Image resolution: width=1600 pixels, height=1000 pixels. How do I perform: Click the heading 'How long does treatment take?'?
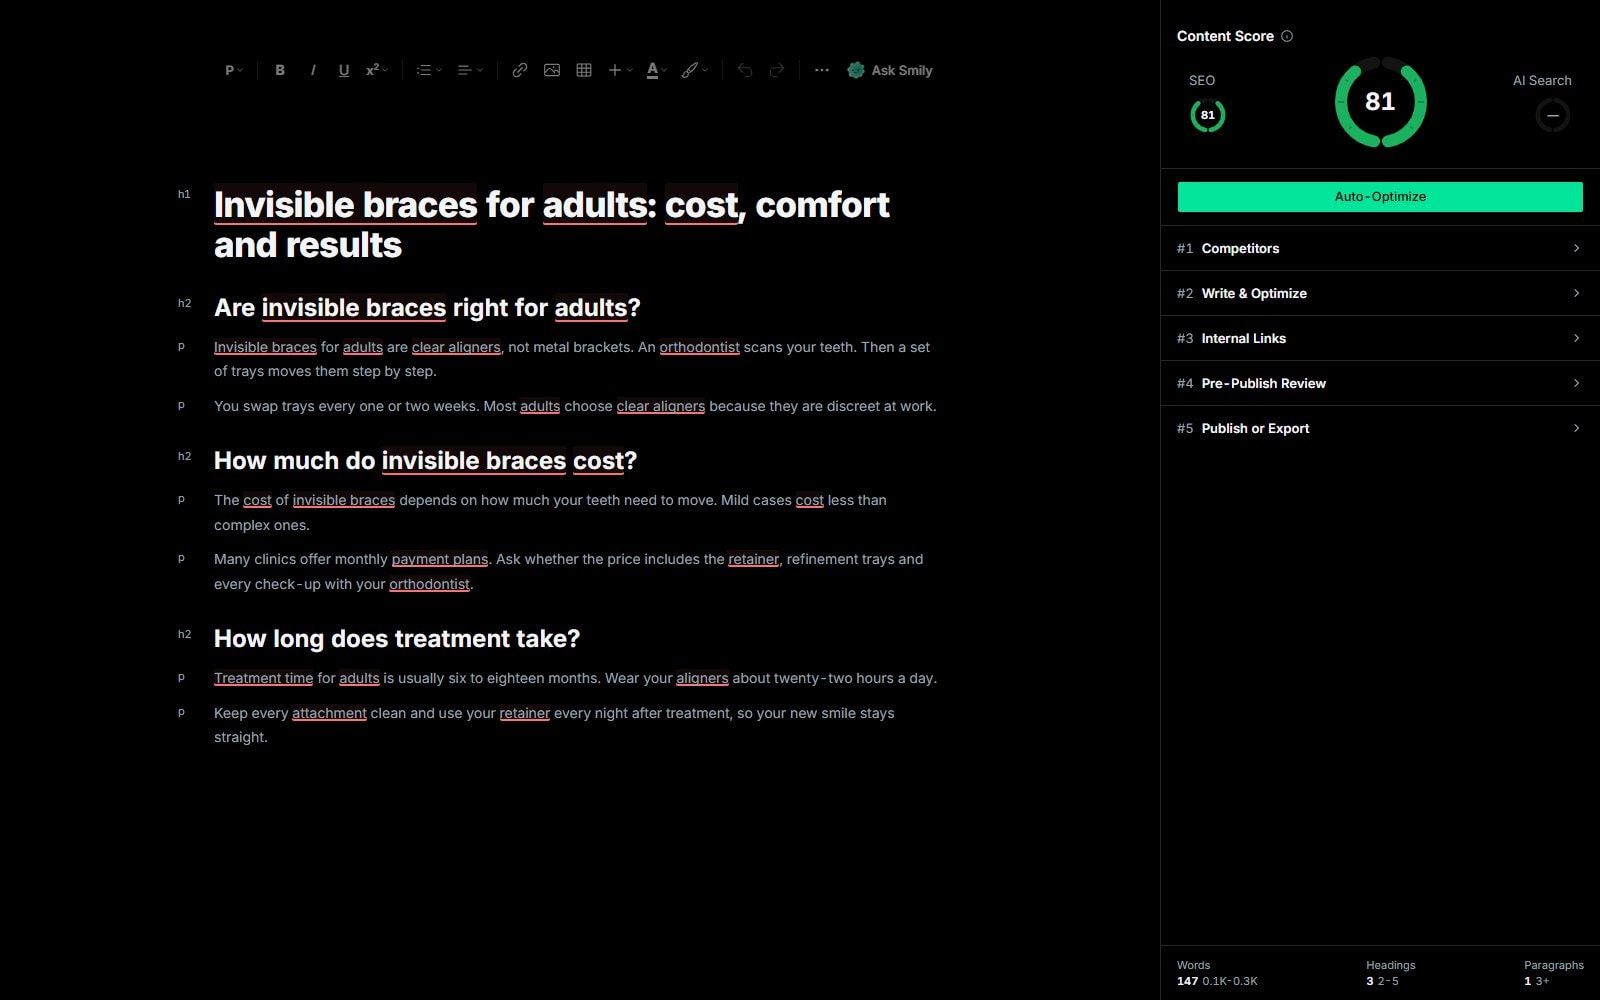tap(397, 639)
